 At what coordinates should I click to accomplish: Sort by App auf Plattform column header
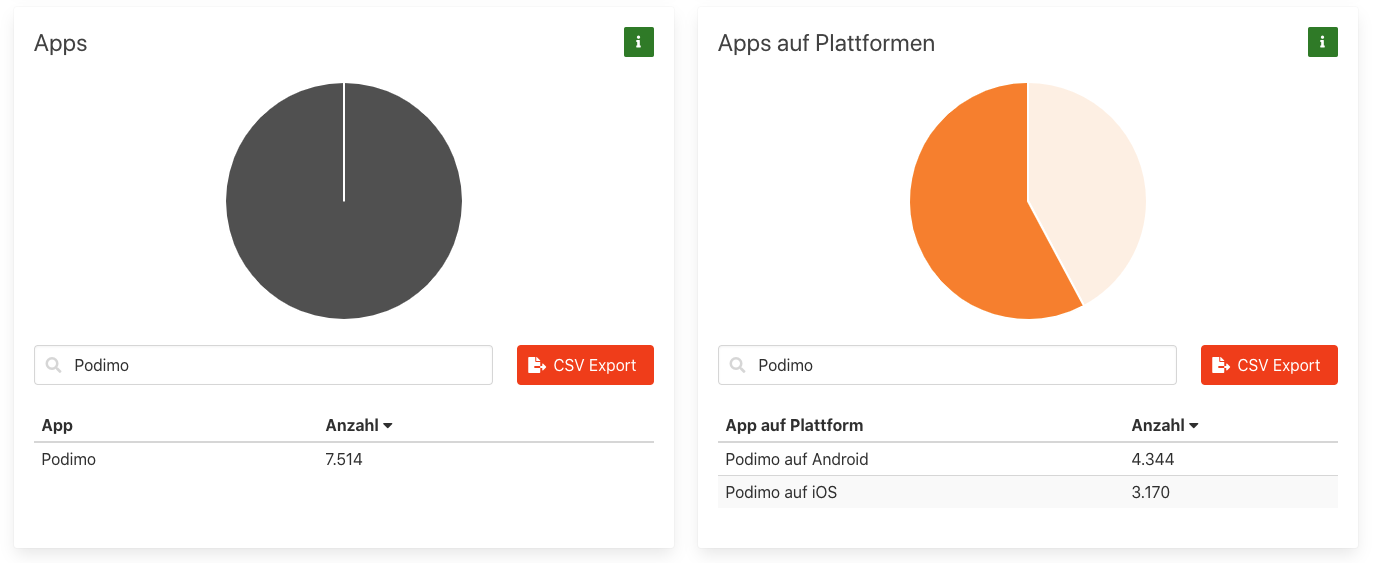(x=794, y=425)
